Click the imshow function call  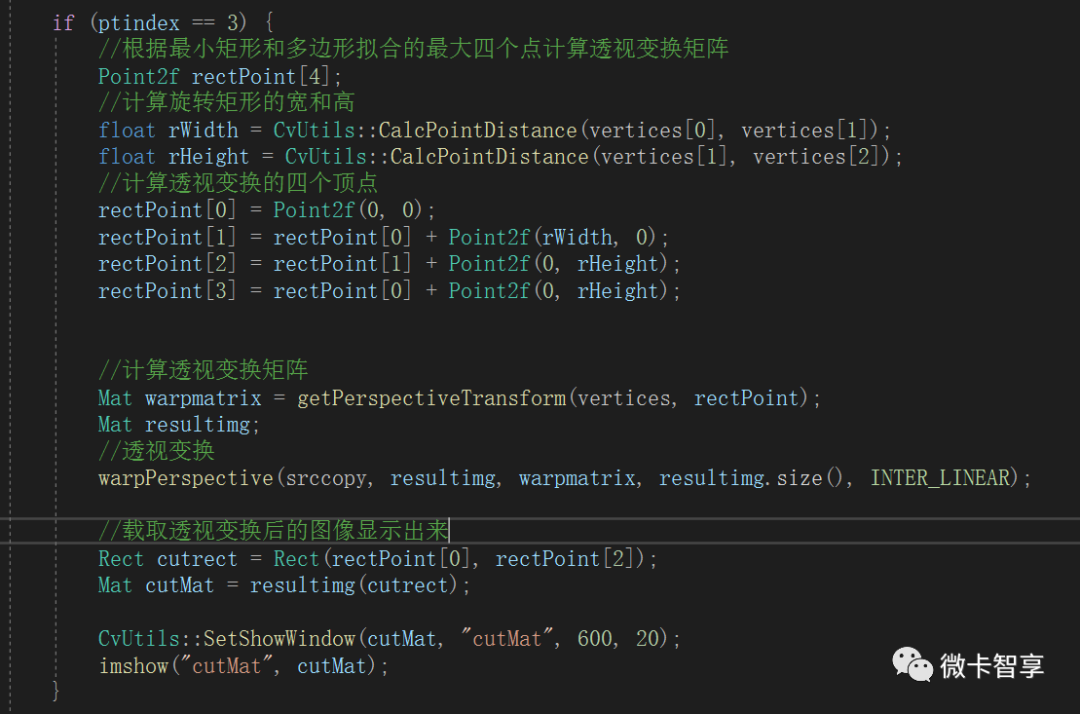[x=133, y=666]
